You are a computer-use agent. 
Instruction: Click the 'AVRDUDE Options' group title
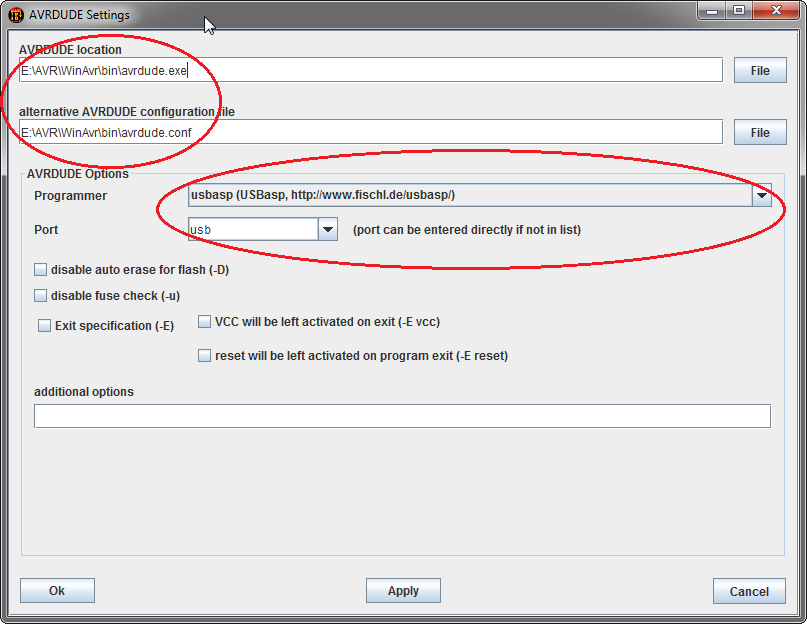point(78,174)
